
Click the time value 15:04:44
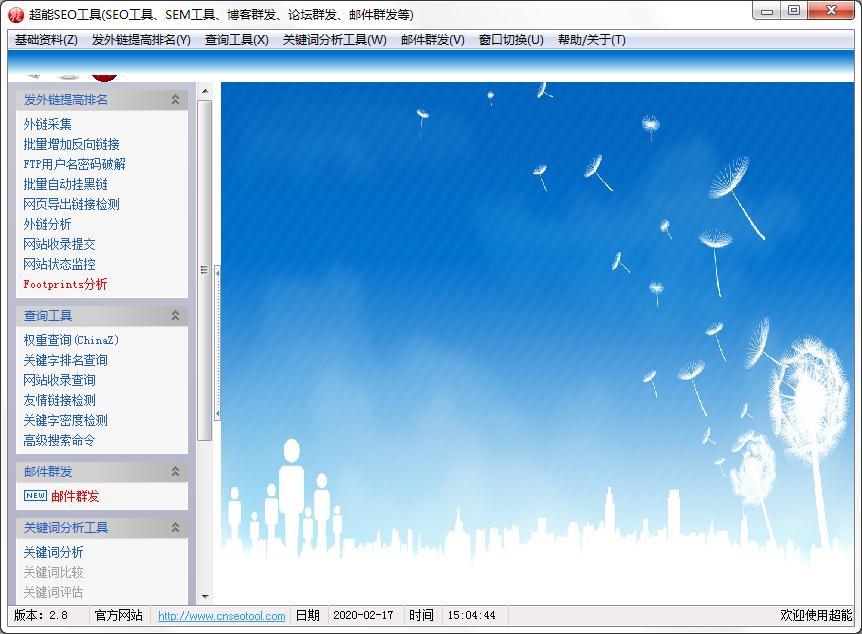tap(472, 615)
